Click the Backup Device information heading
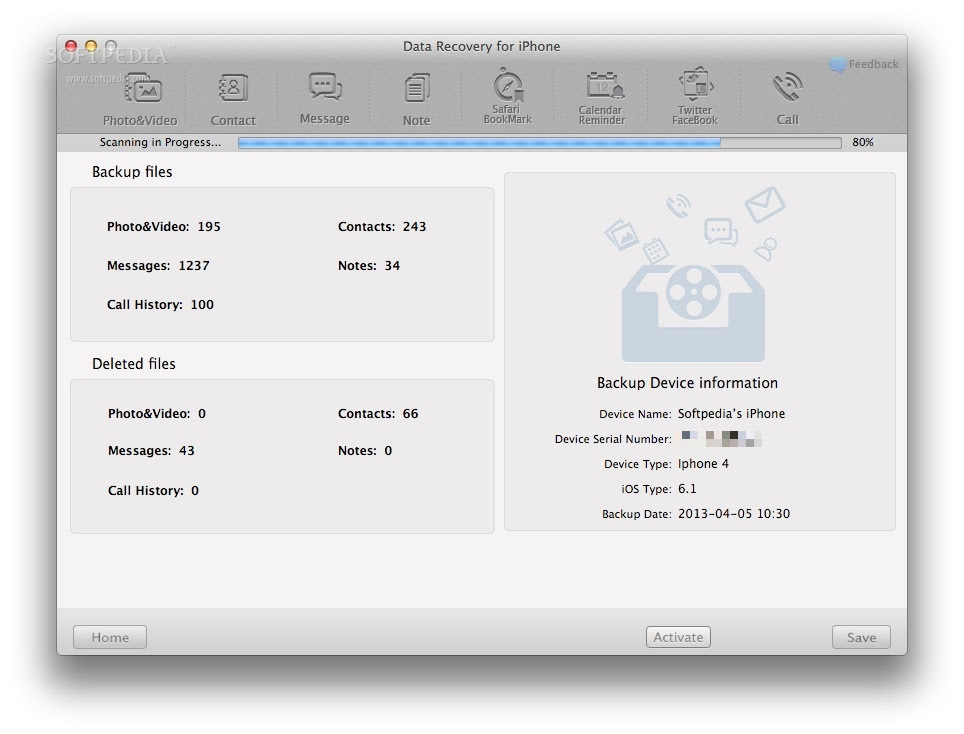This screenshot has height=734, width=964. click(x=687, y=383)
